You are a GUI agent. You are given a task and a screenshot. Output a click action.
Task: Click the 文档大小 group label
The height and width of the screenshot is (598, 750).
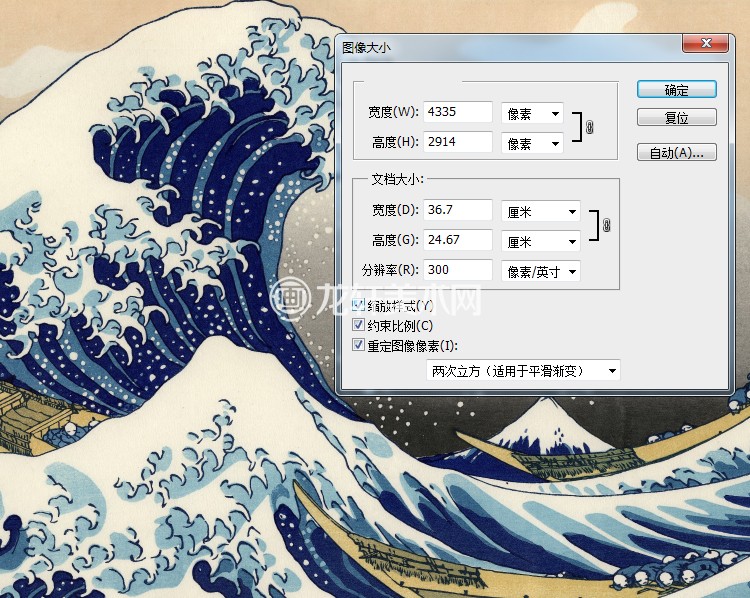(397, 179)
